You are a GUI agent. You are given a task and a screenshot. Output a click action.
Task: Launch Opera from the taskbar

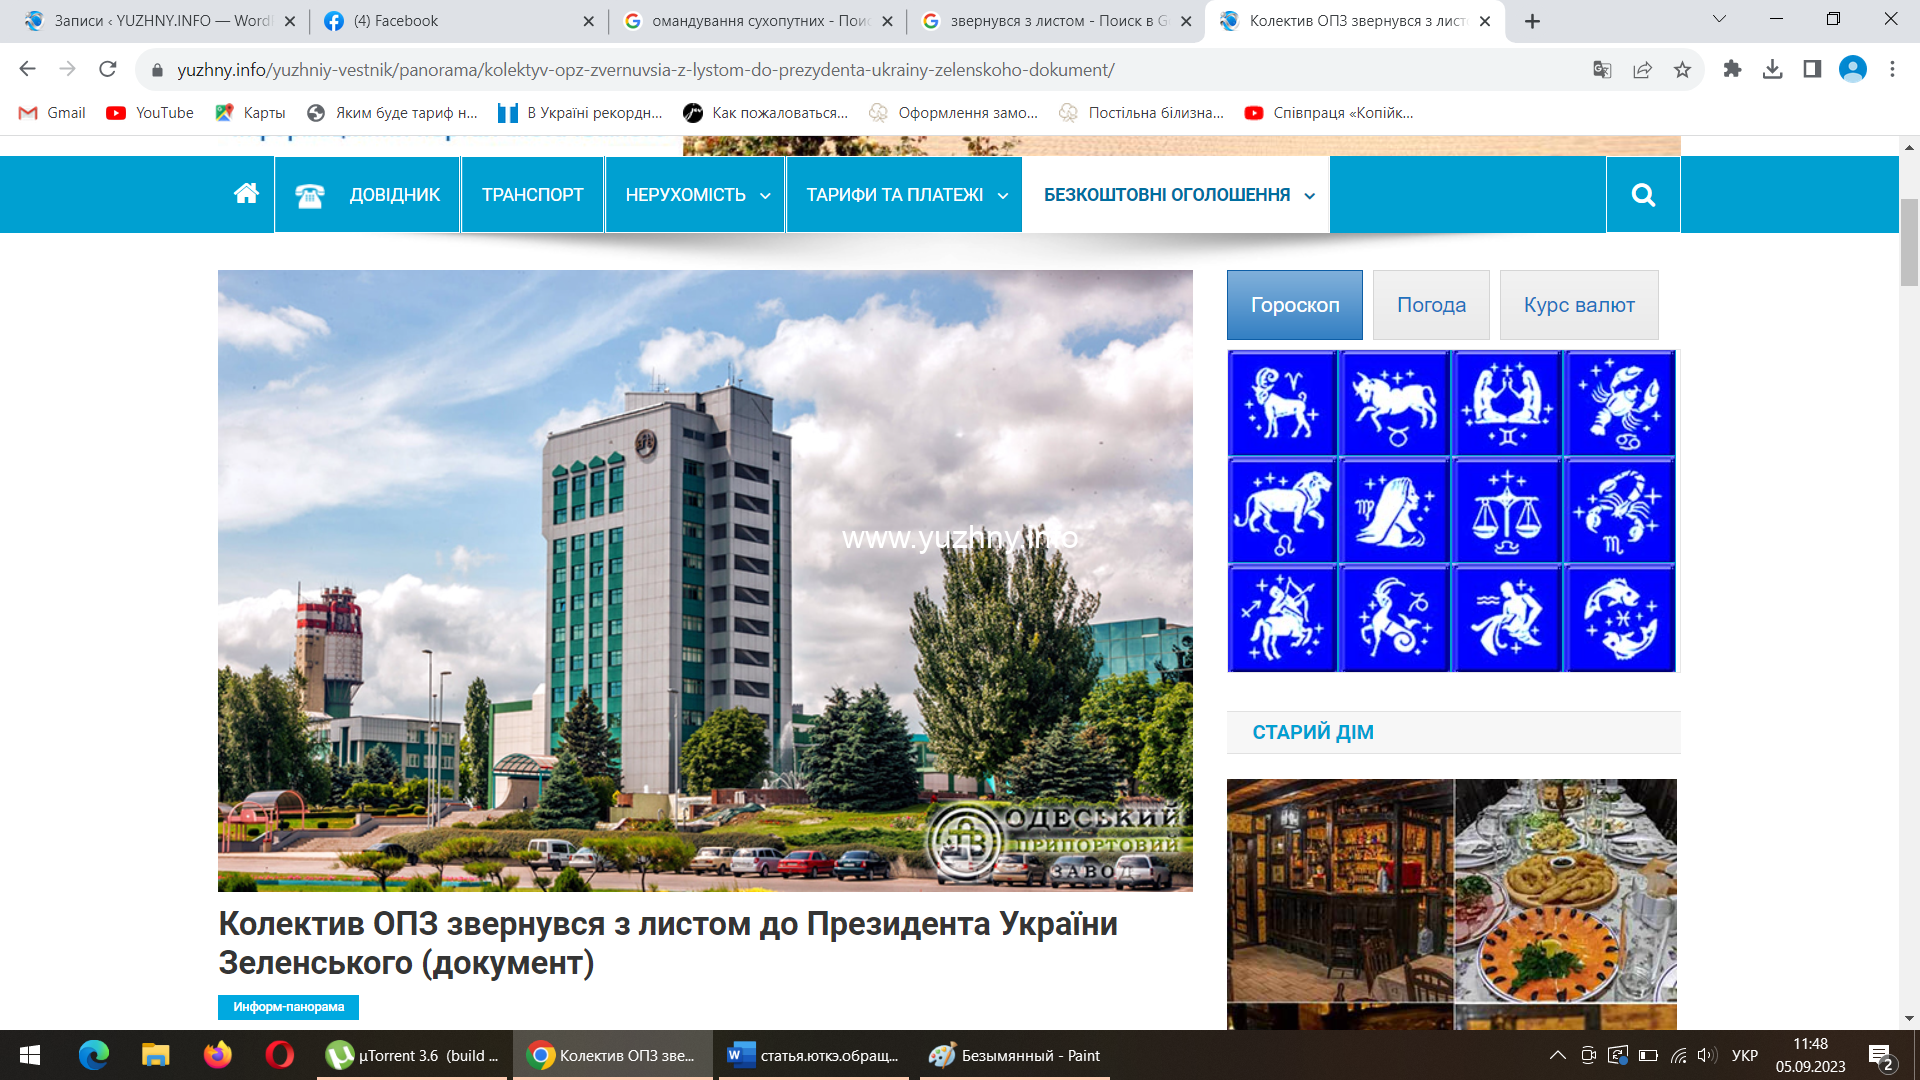[x=280, y=1055]
